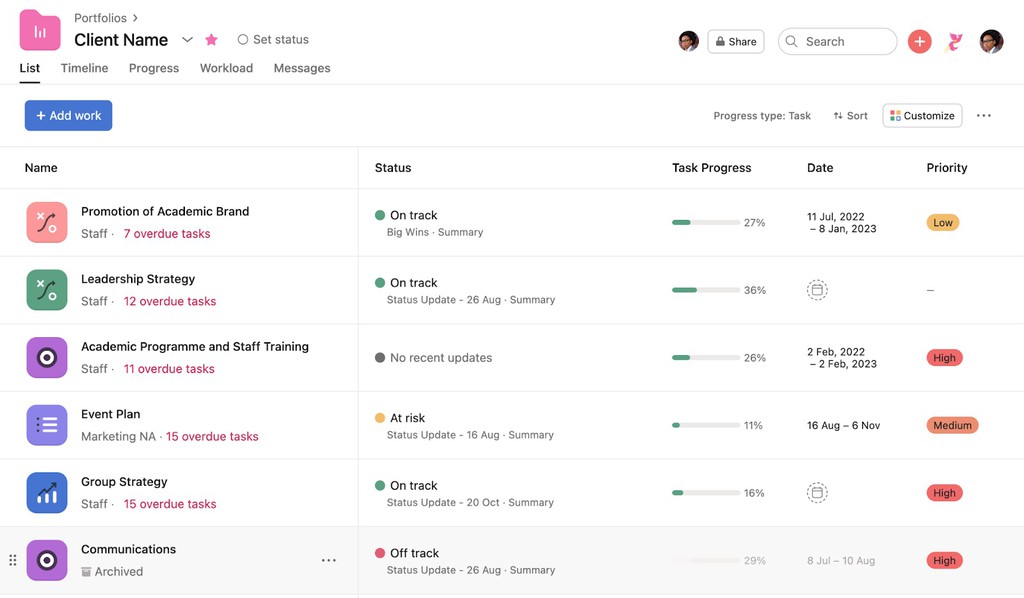
Task: Toggle the Set status indicator
Action: coord(242,39)
